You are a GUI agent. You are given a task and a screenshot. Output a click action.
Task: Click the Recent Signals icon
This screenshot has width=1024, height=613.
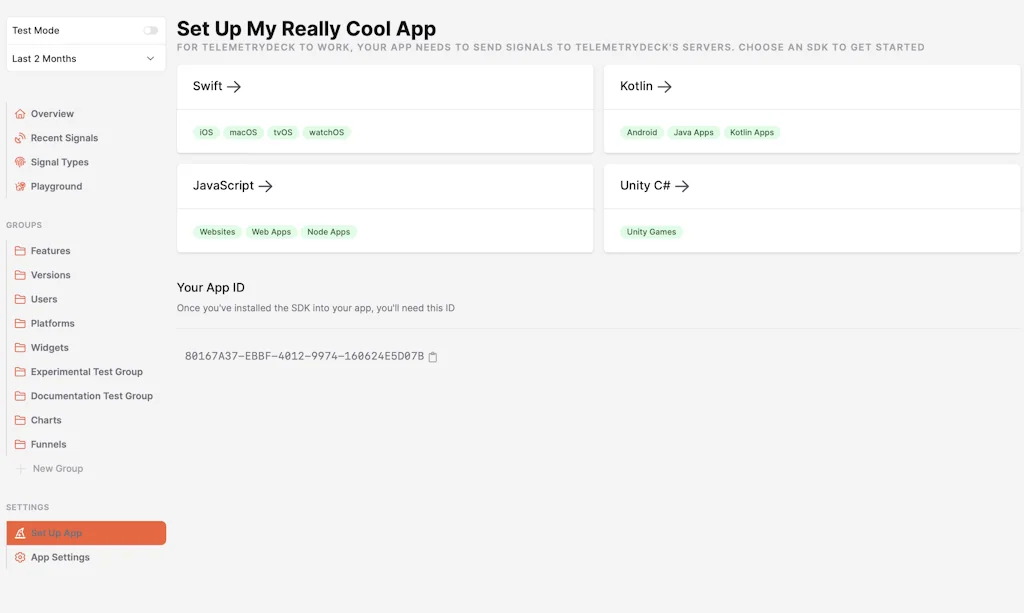pos(20,138)
